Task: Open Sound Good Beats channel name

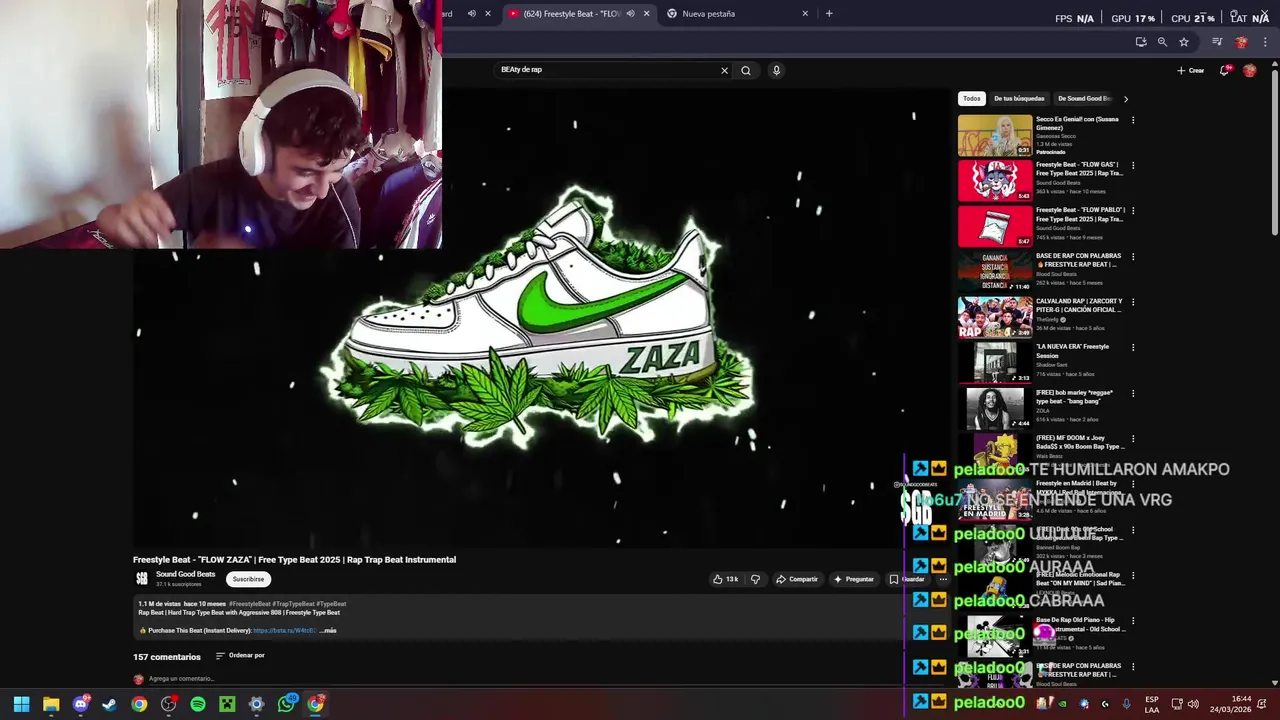Action: point(185,574)
